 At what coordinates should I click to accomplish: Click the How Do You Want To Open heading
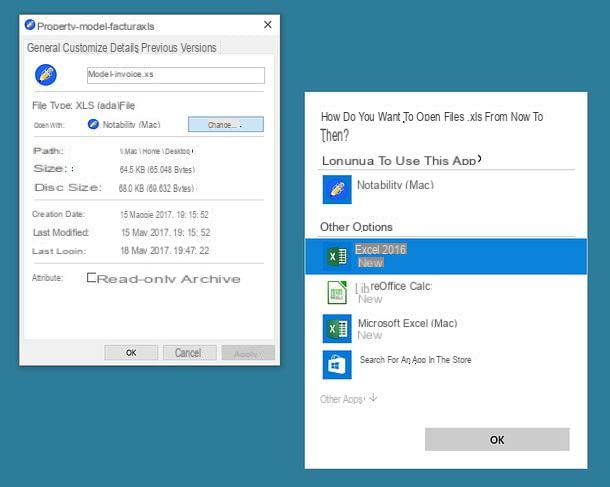click(431, 126)
